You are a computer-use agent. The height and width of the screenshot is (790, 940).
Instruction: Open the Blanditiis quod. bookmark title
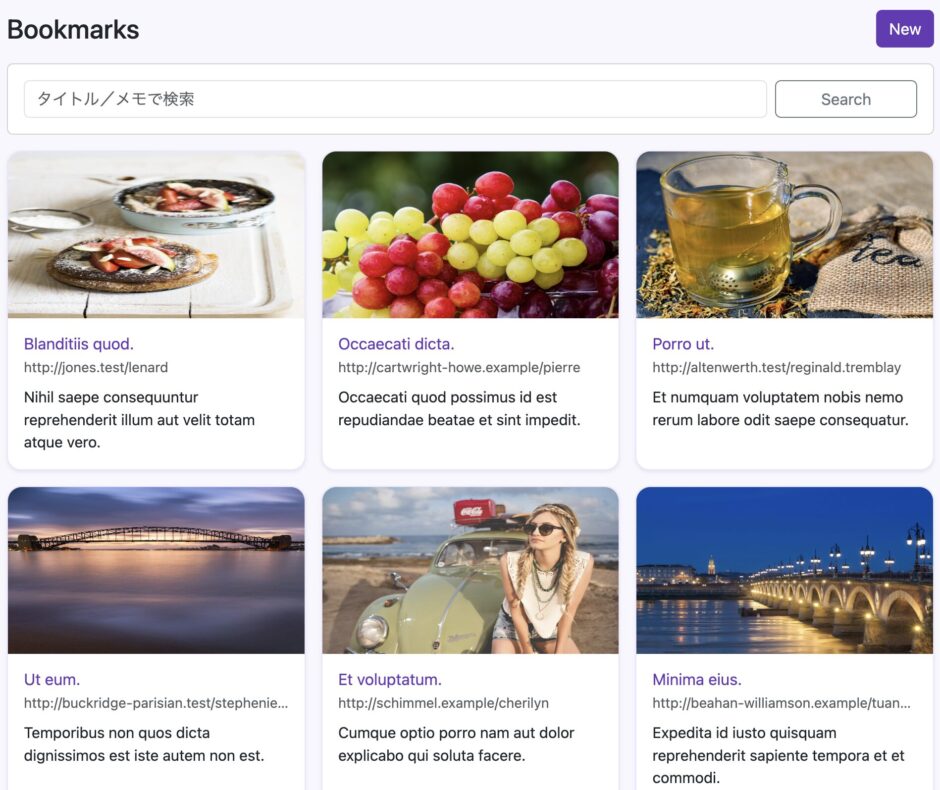click(79, 344)
